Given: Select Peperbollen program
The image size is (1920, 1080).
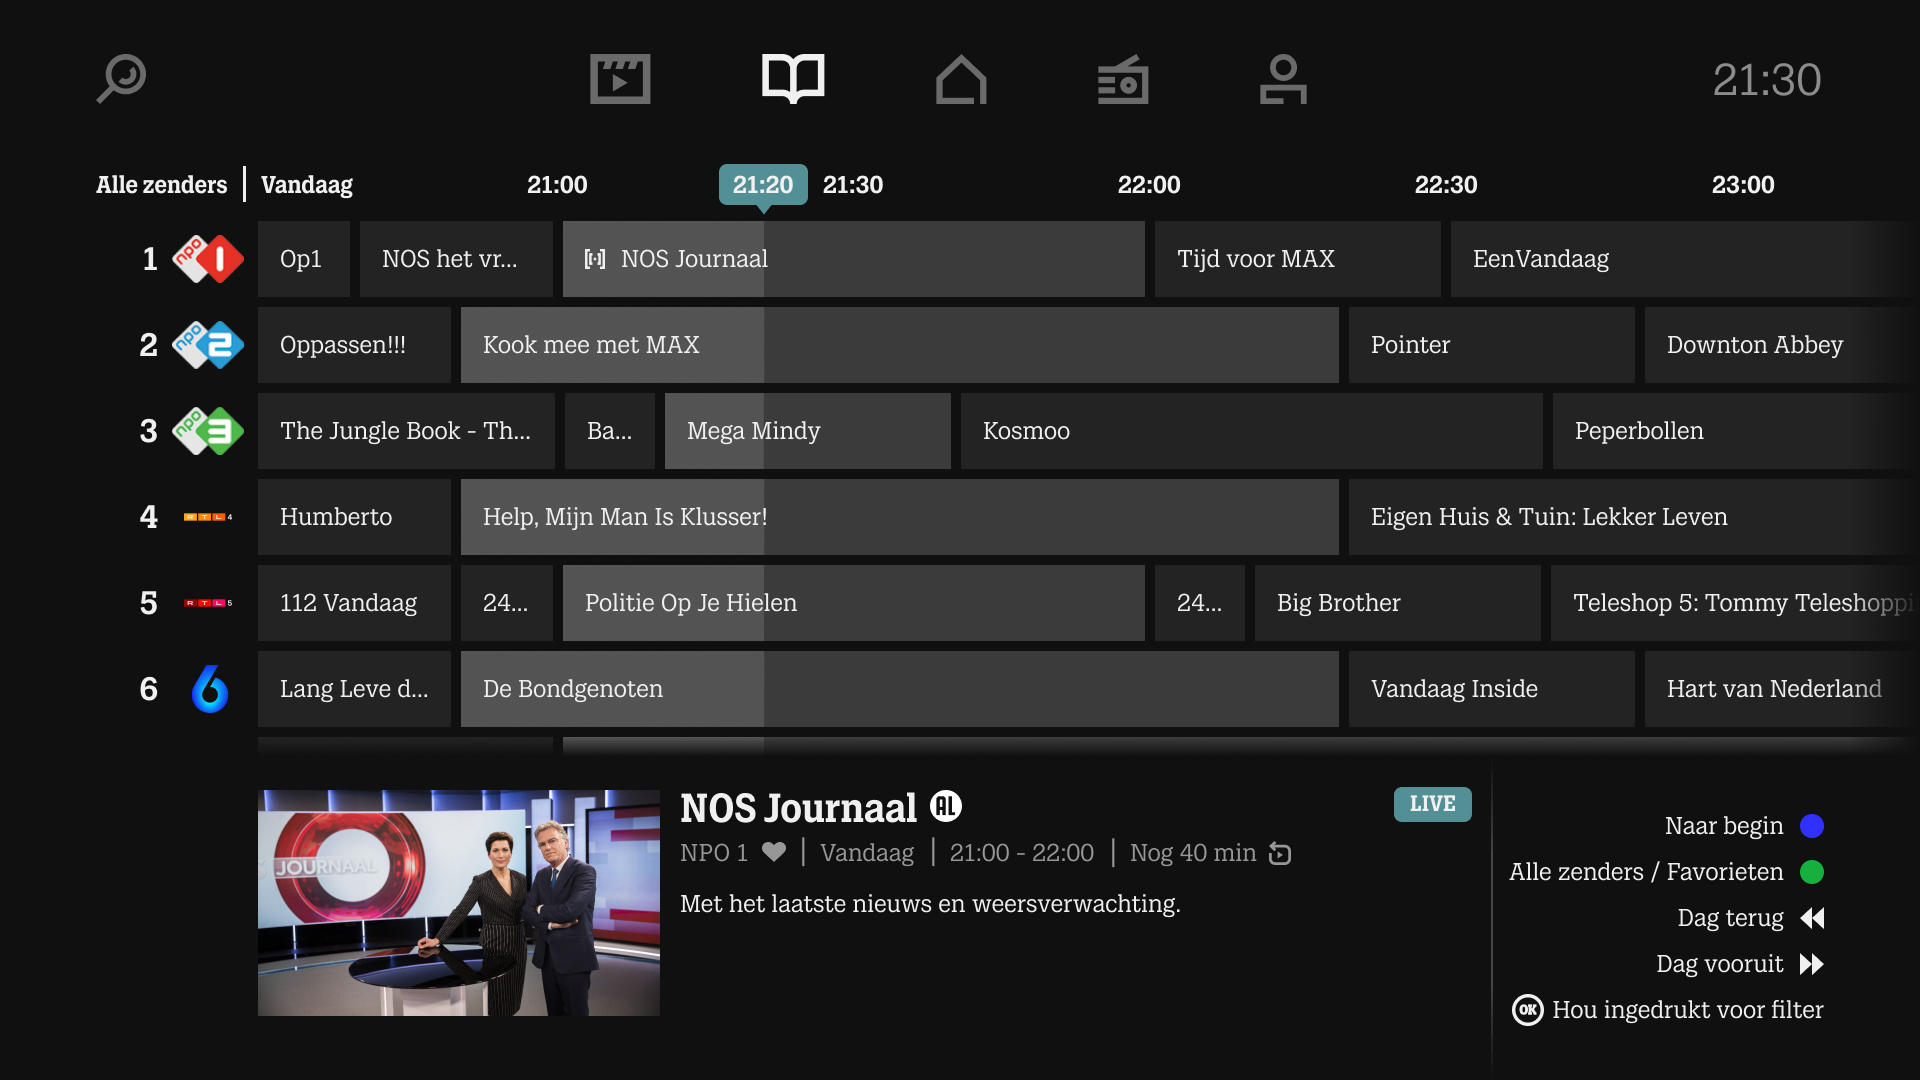Looking at the screenshot, I should (1736, 431).
